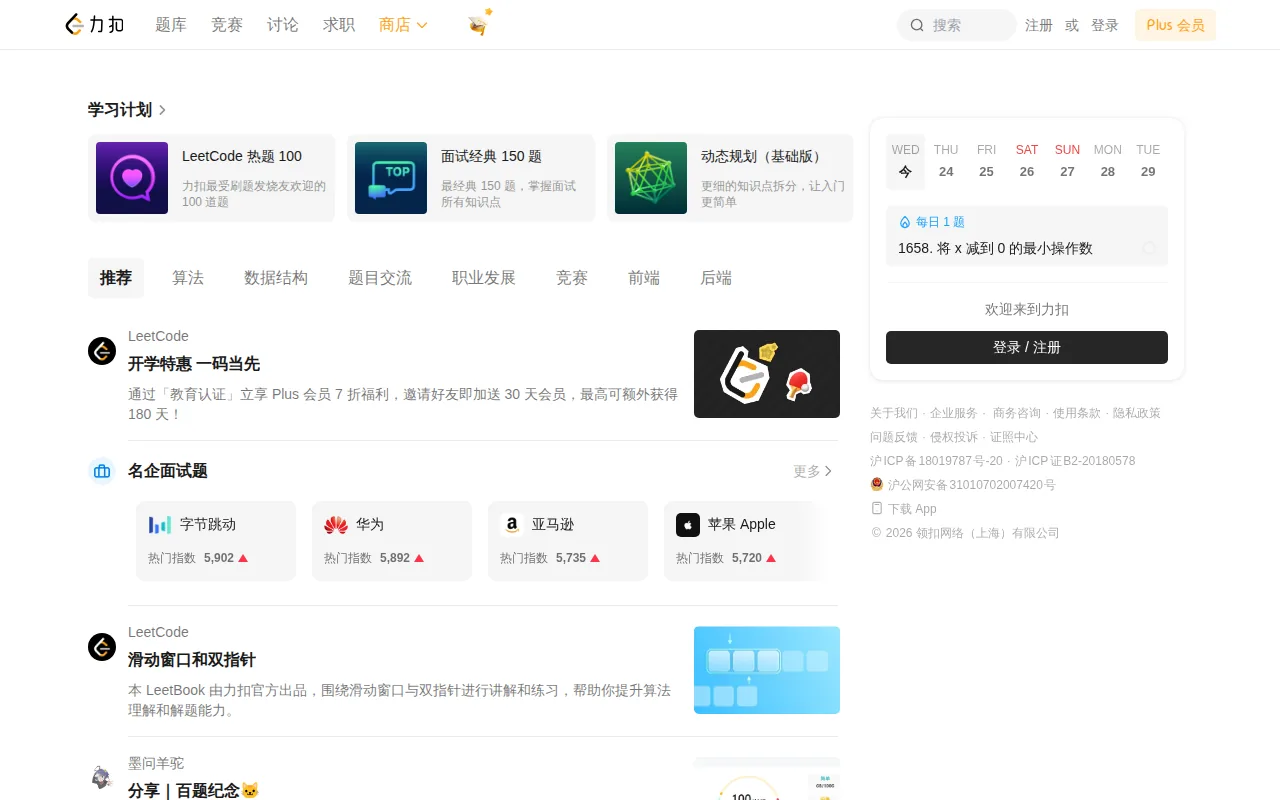Open the 华为 company logo
Screen dimensions: 1280x800
click(x=336, y=525)
